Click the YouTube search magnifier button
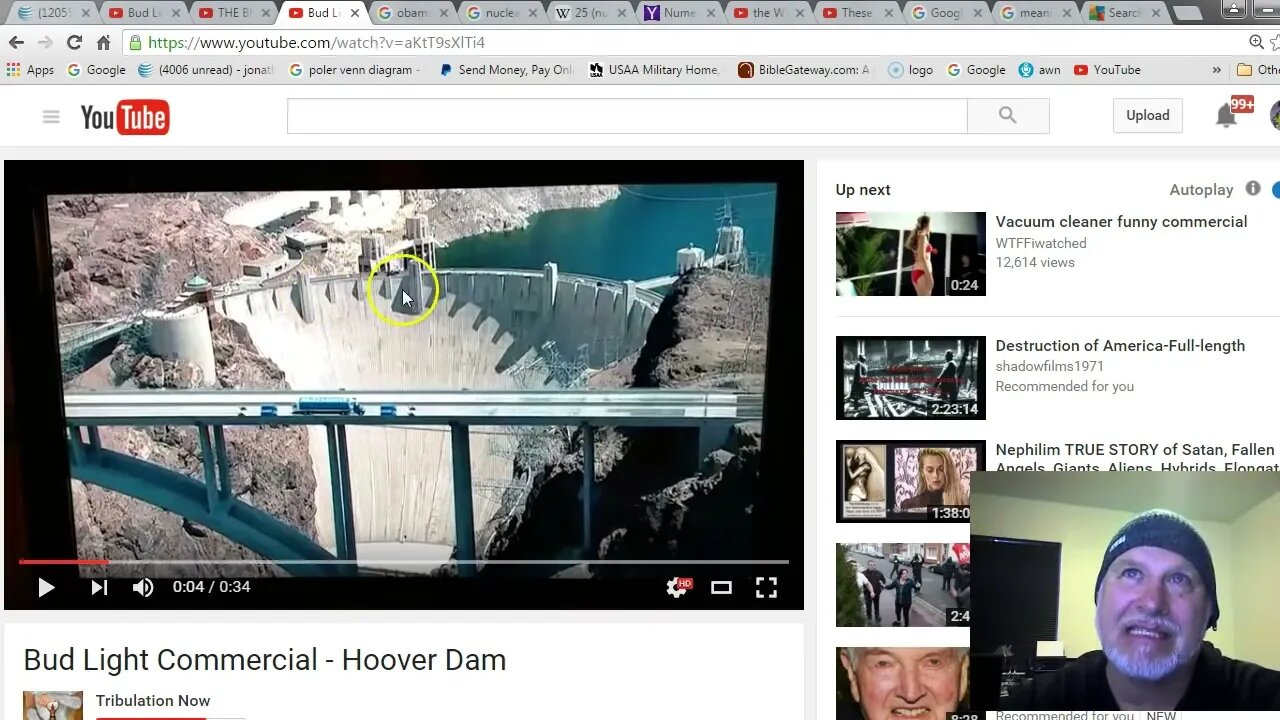The image size is (1280, 720). coord(1008,116)
